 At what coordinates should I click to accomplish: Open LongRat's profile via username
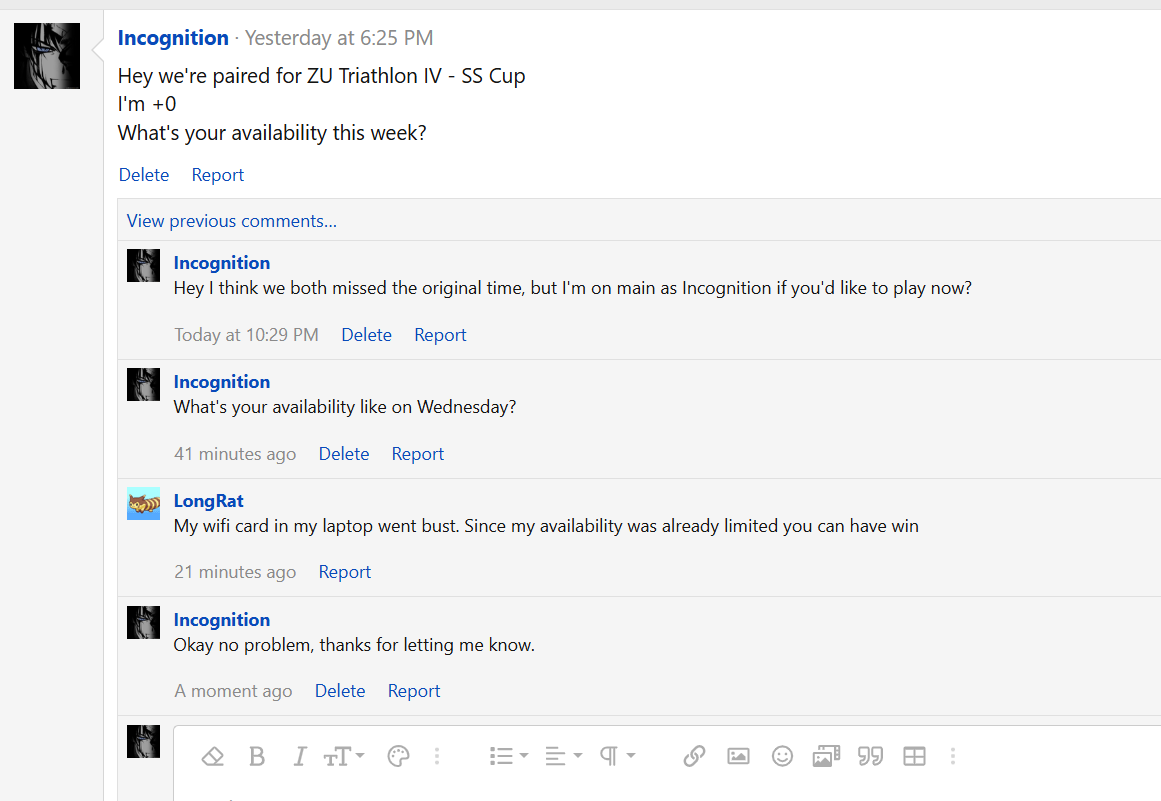(x=208, y=501)
